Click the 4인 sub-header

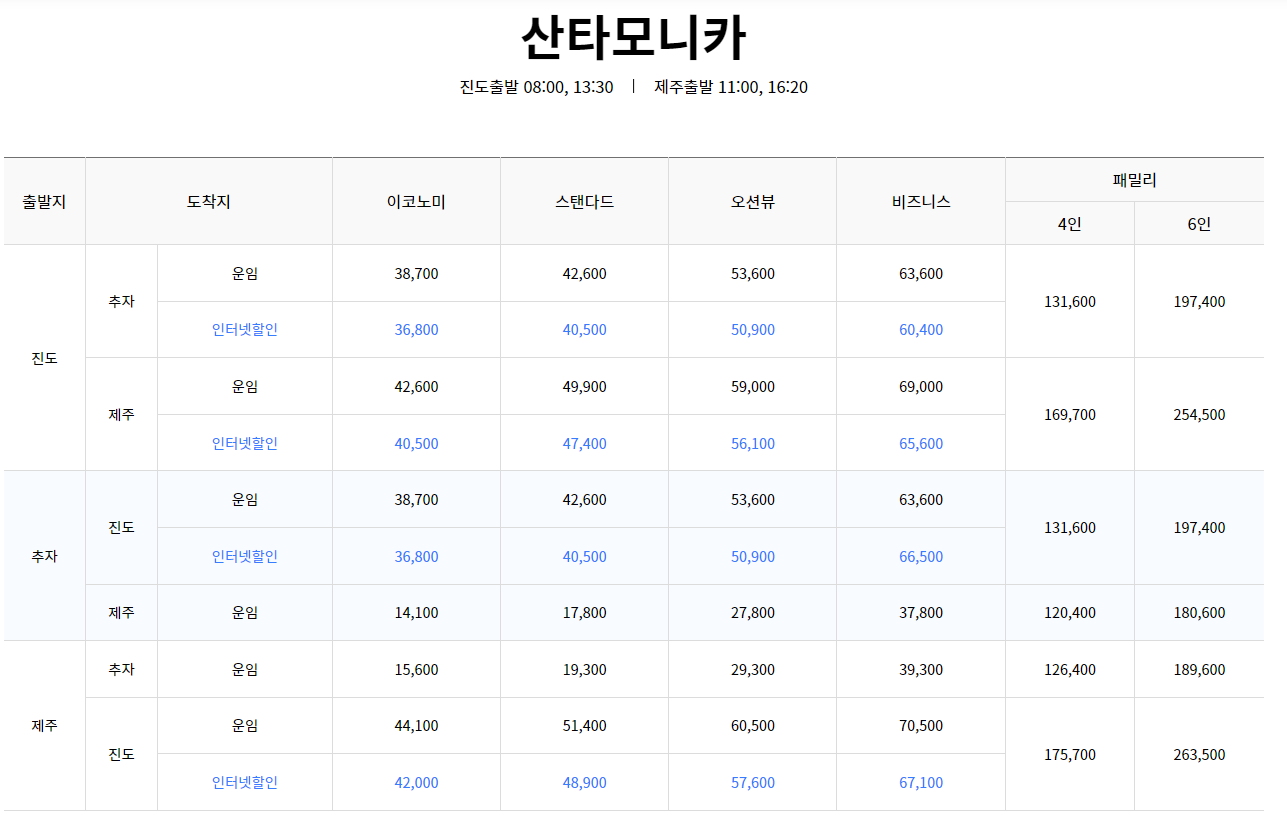point(1070,224)
